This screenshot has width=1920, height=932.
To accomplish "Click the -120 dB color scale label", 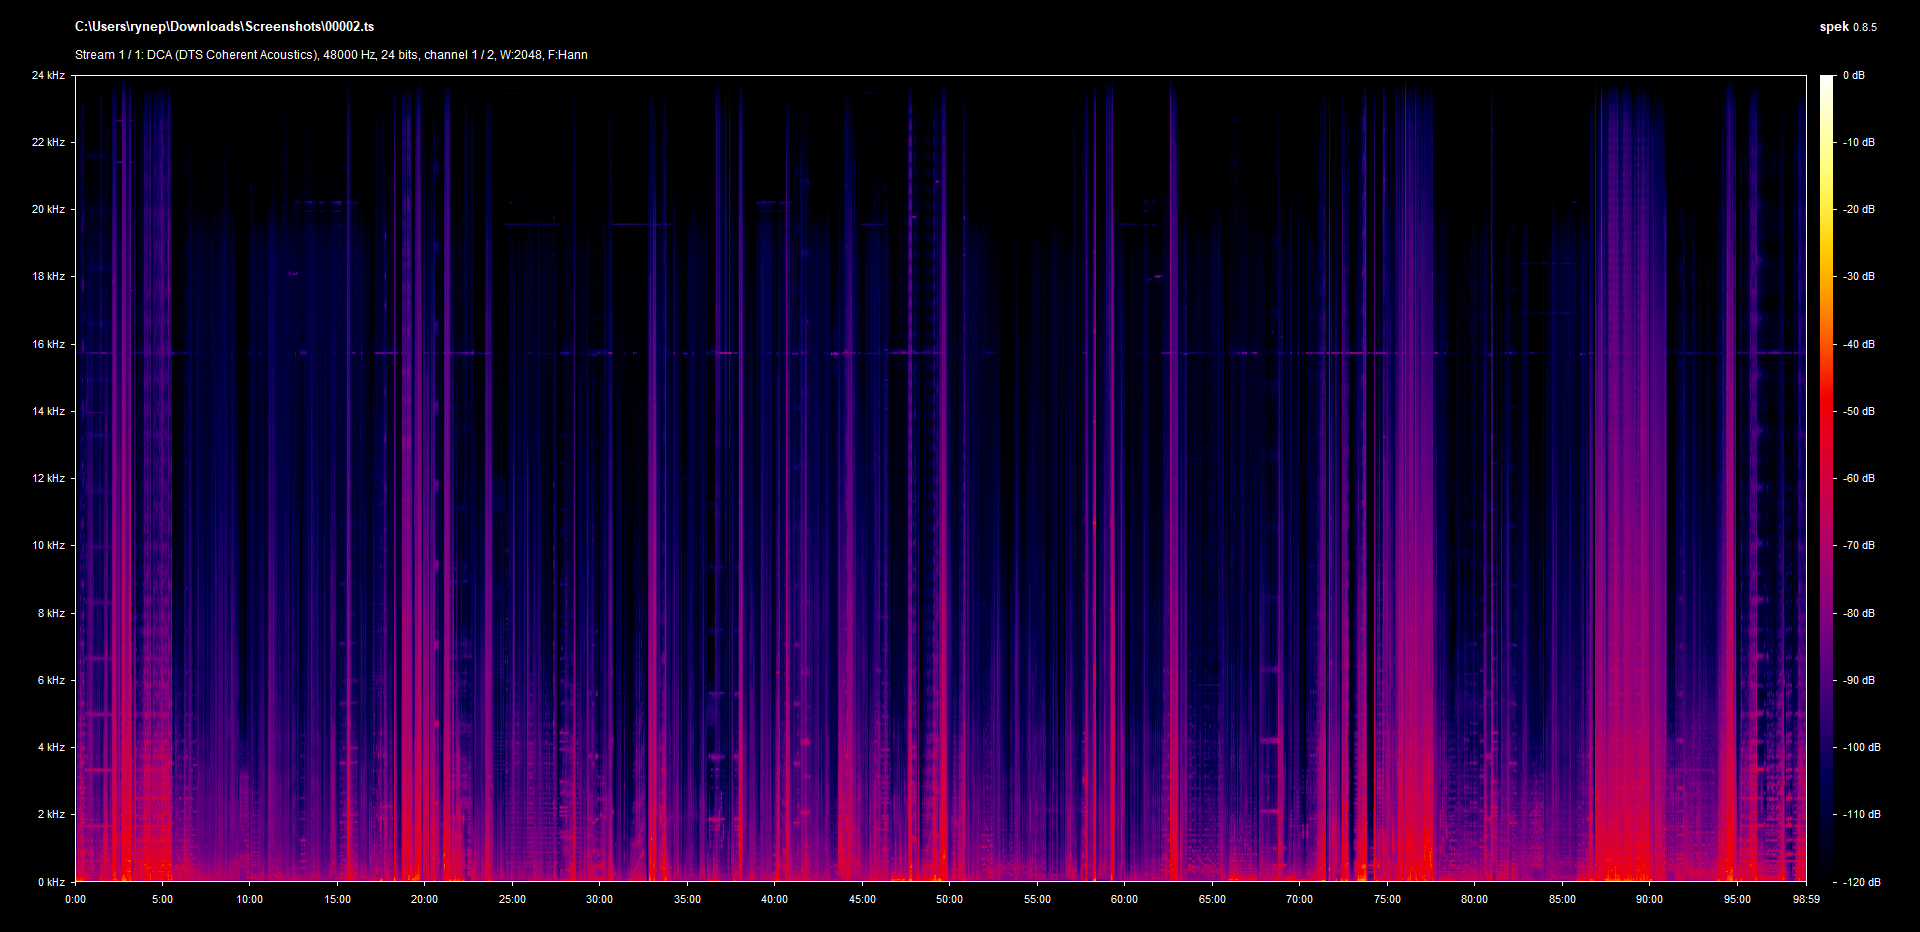I will pyautogui.click(x=1861, y=882).
